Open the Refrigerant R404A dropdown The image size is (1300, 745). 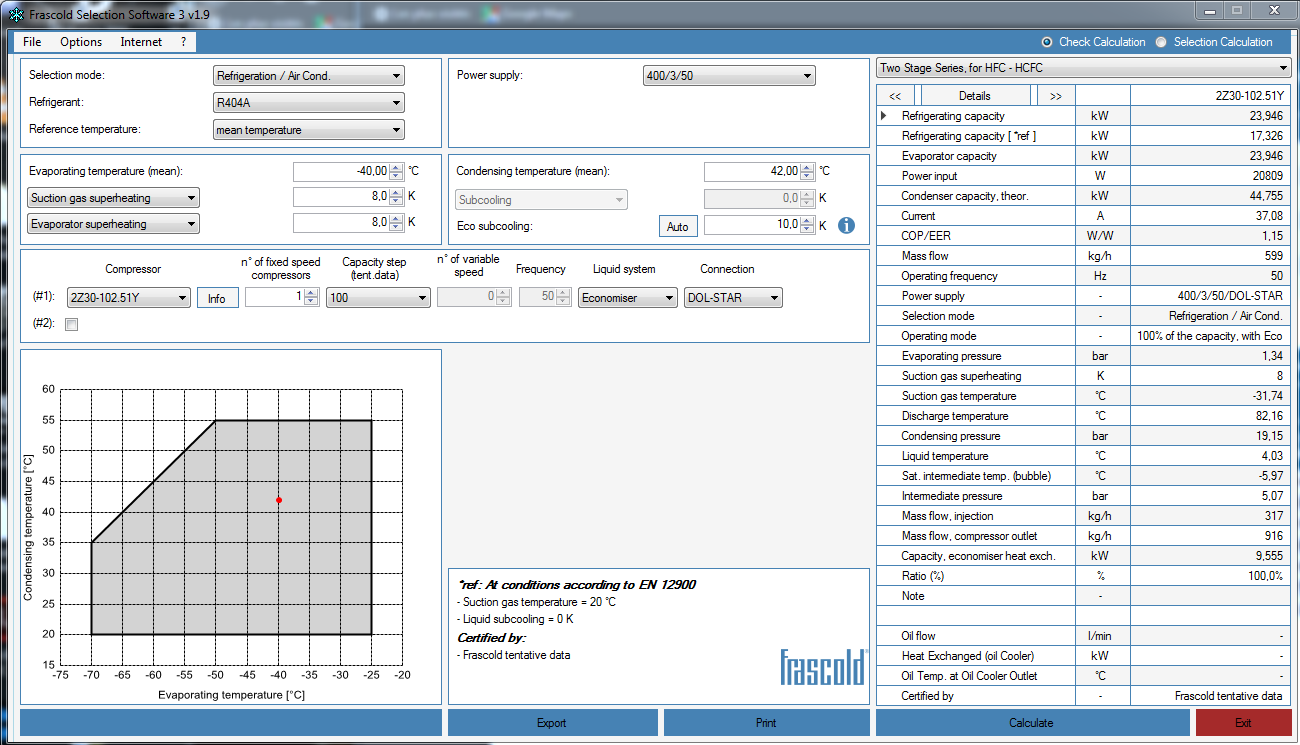[309, 102]
